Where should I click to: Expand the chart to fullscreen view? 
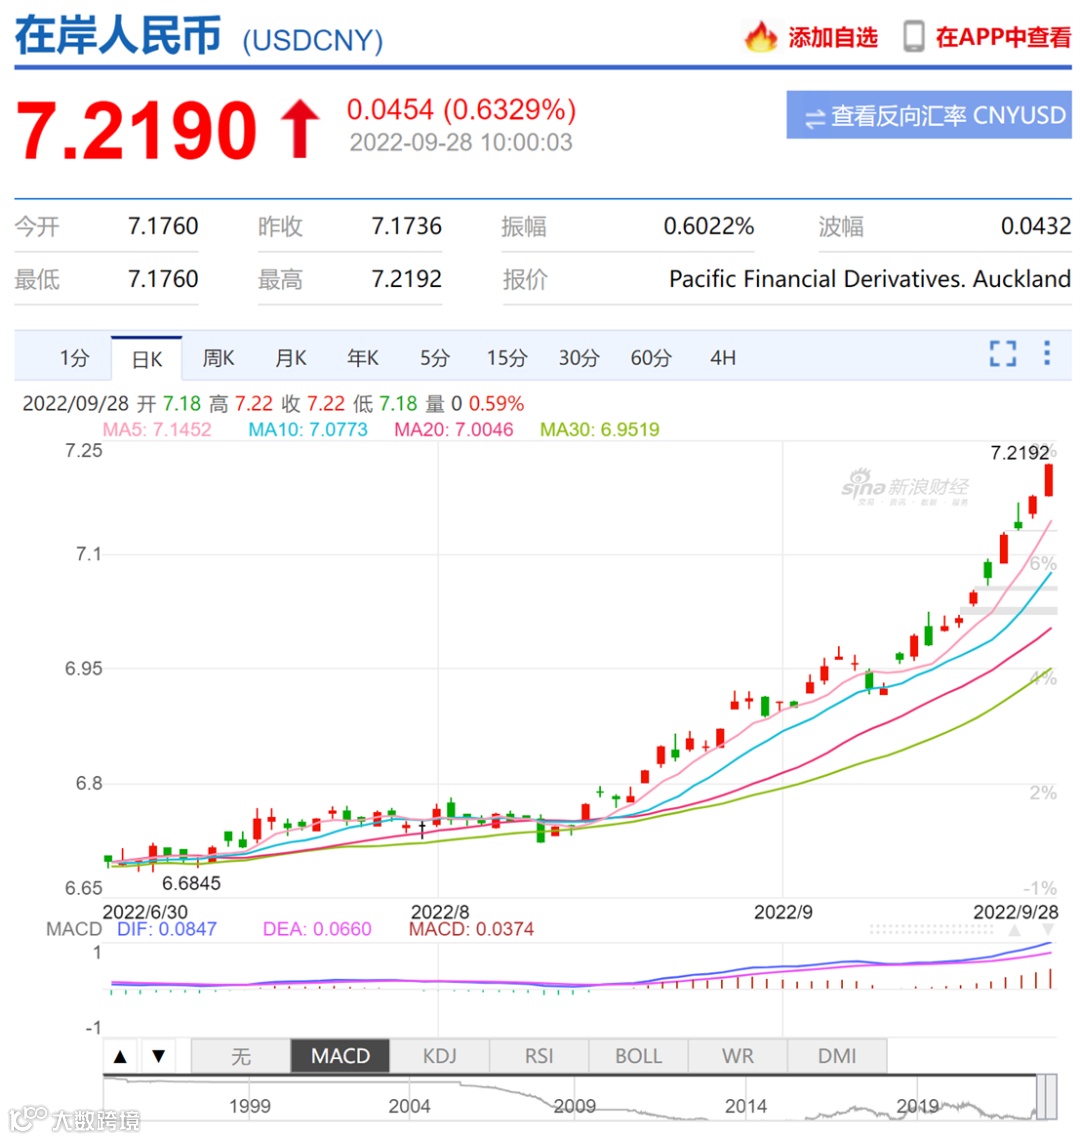(x=1001, y=355)
